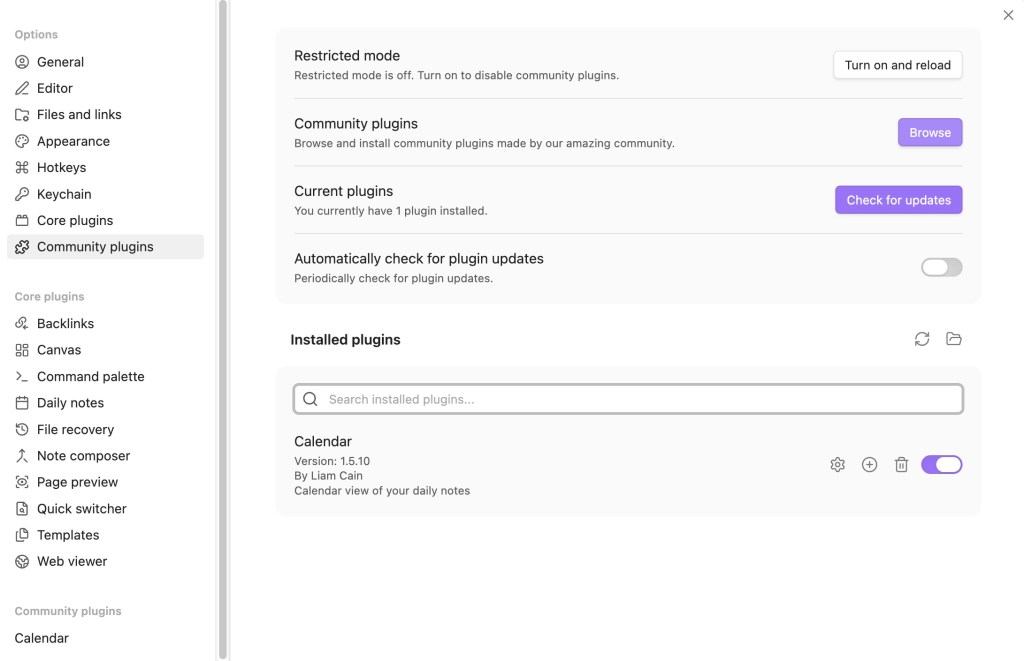Enable automatic plugin update checking
Image resolution: width=1024 pixels, height=661 pixels.
tap(941, 267)
